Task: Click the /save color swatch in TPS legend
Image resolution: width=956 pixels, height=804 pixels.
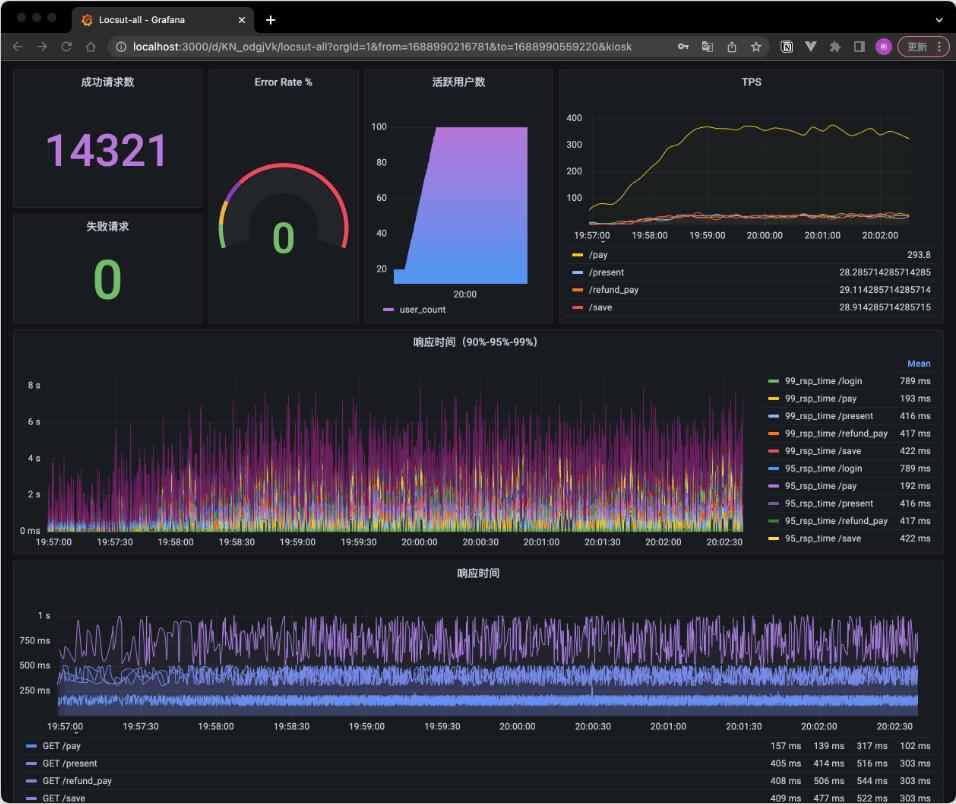Action: pyautogui.click(x=577, y=307)
